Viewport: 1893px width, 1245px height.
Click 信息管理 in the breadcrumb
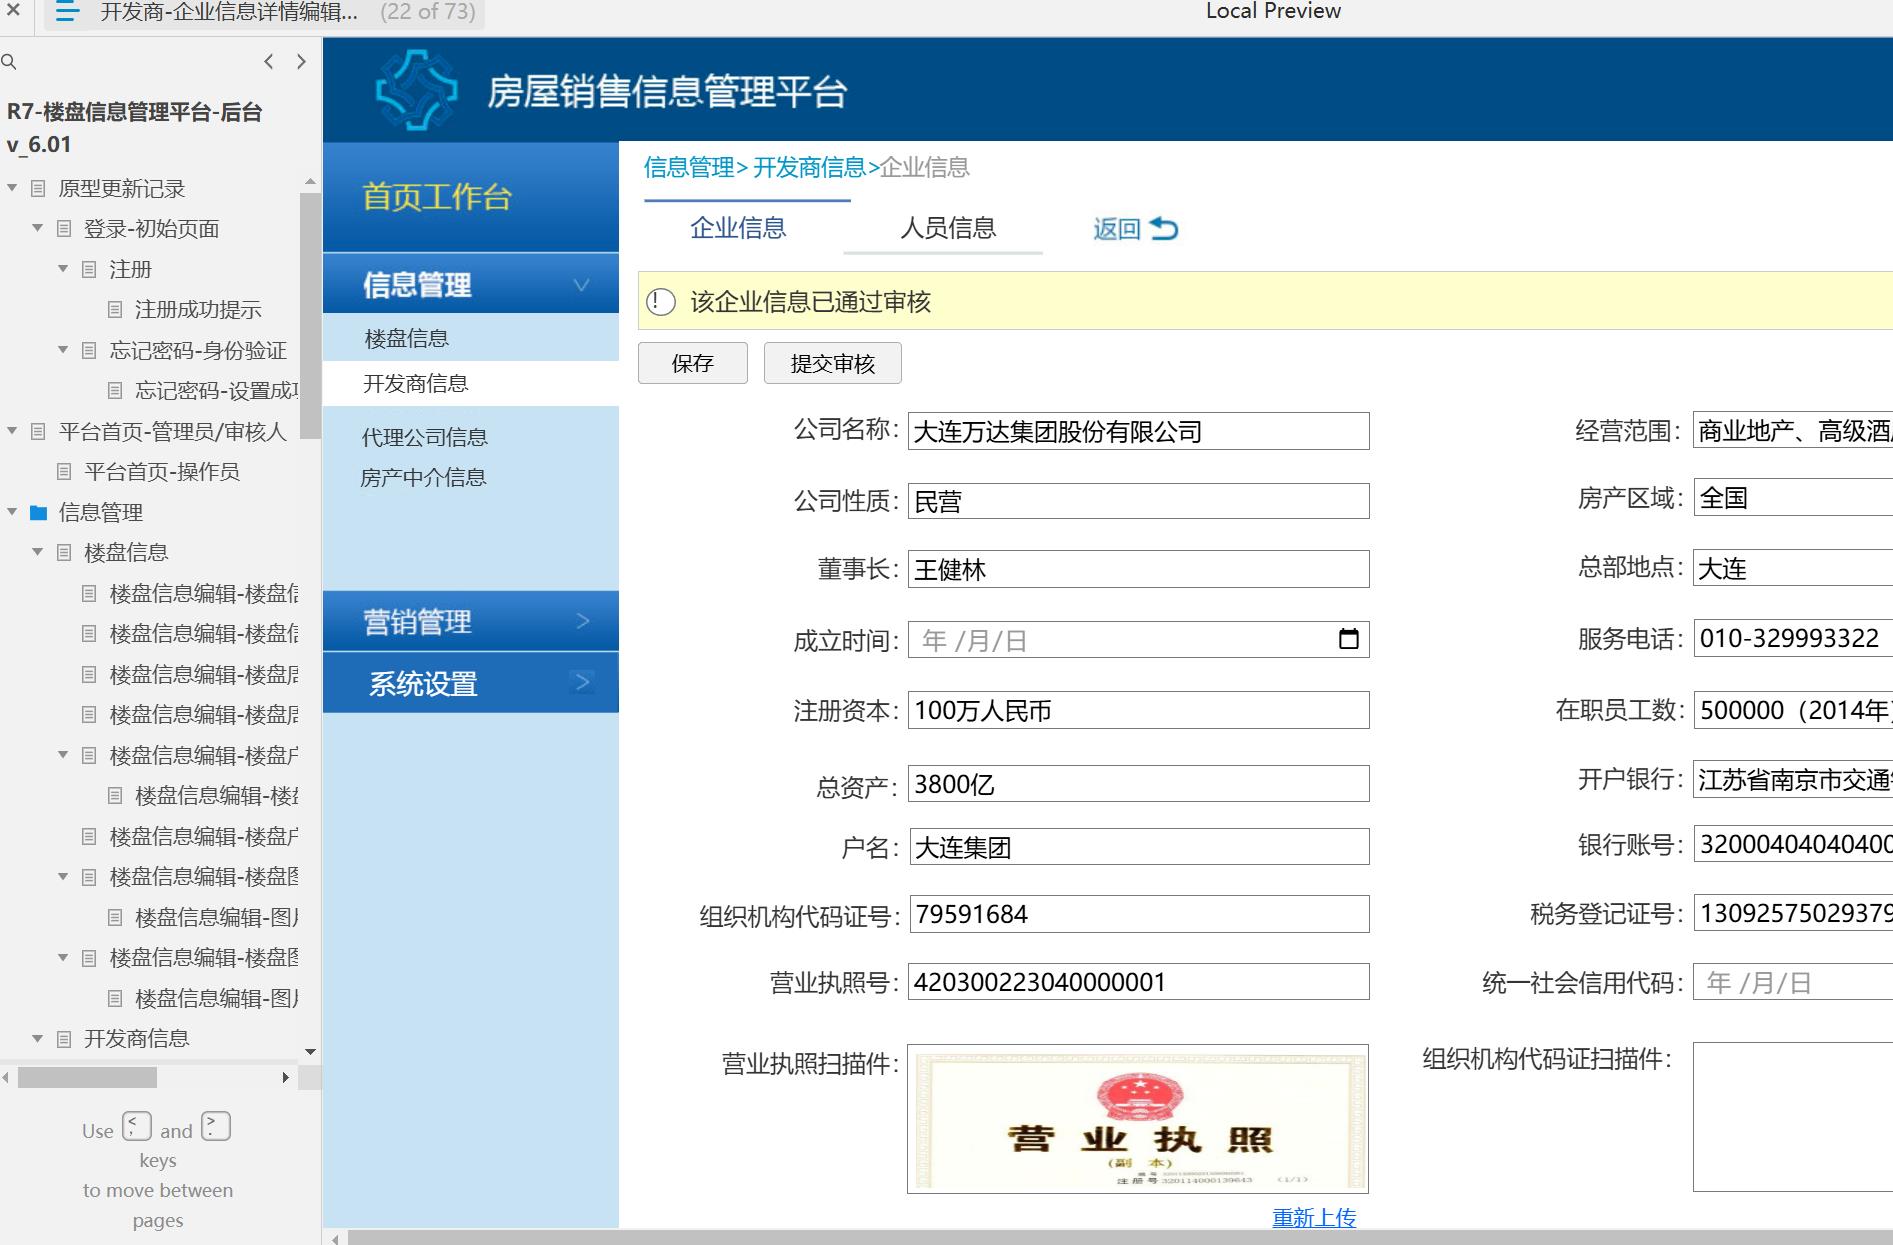689,167
